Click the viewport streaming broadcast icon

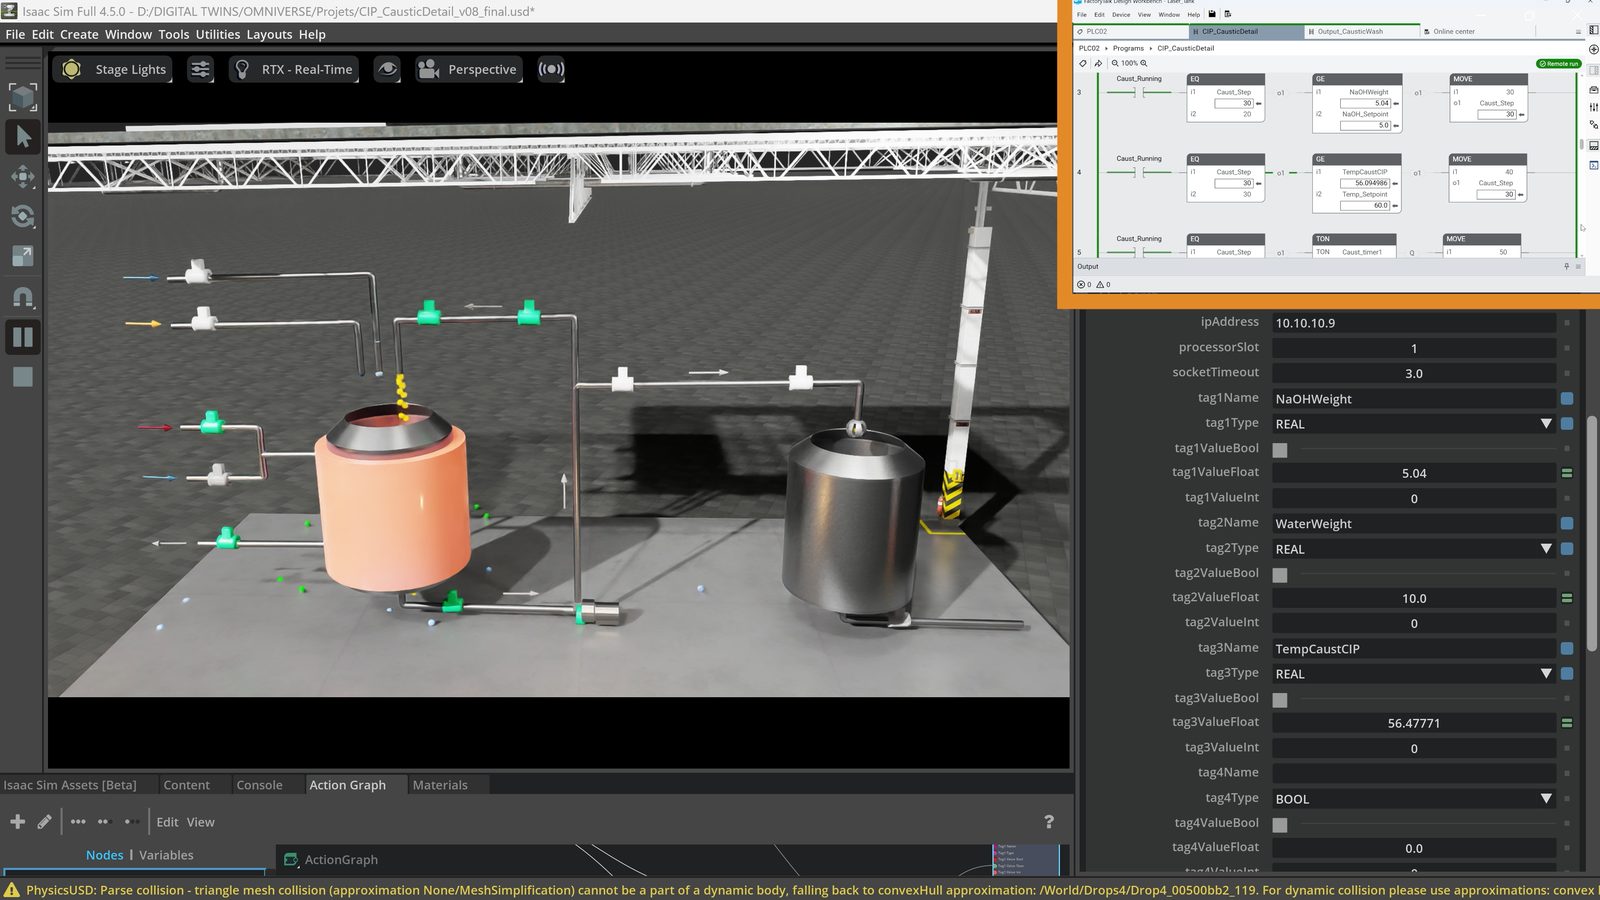pos(551,69)
